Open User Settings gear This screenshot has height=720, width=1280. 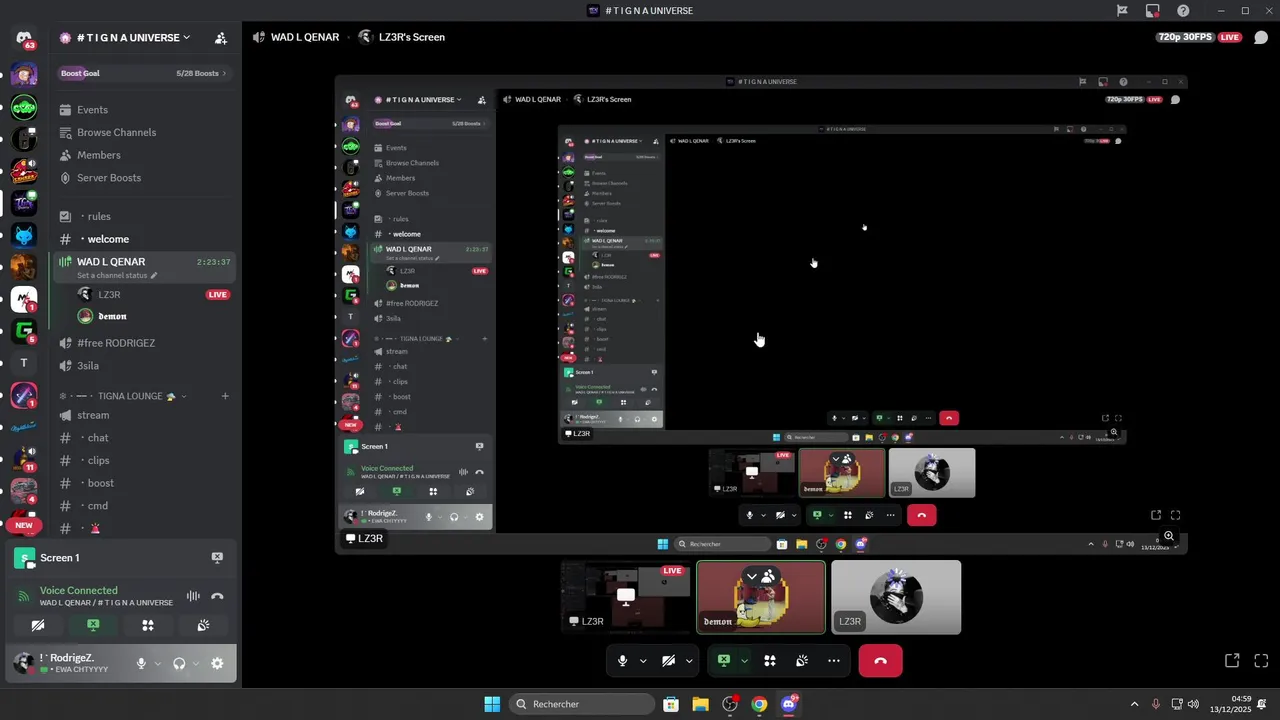[x=217, y=663]
